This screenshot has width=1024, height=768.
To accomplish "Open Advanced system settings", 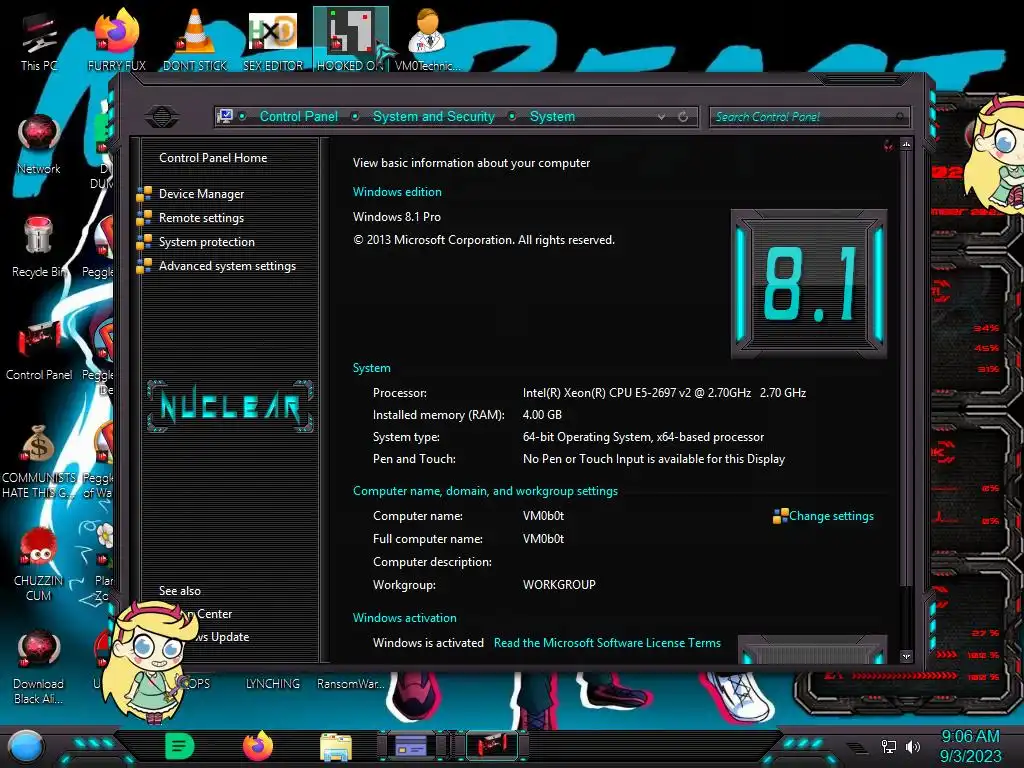I will pyautogui.click(x=227, y=266).
